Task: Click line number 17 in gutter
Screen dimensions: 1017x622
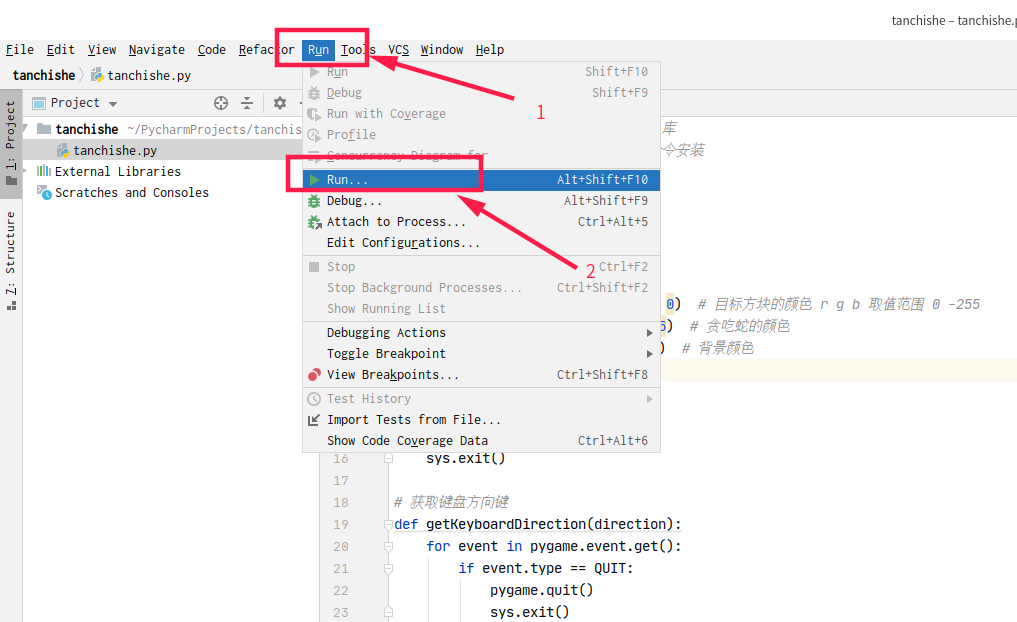Action: click(341, 481)
